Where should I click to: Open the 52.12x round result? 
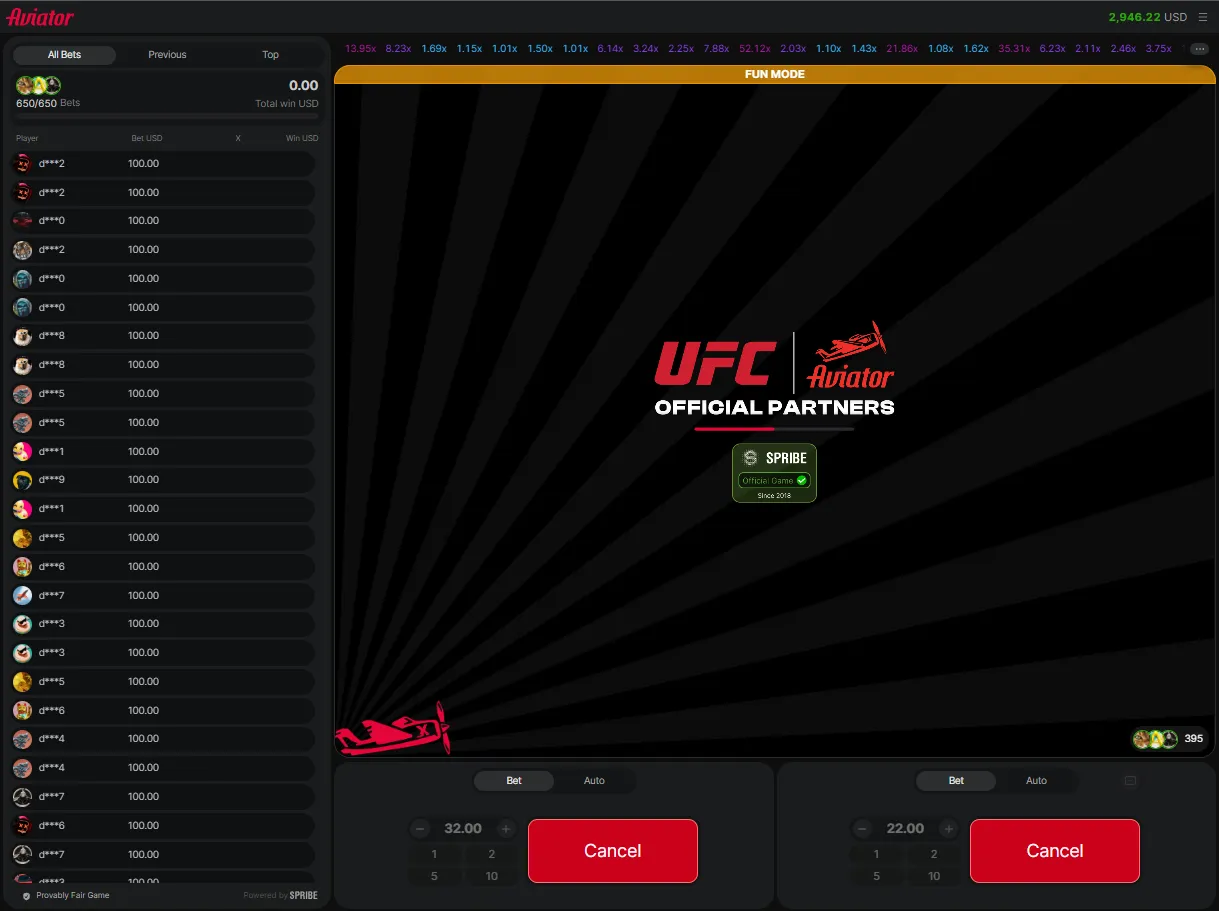click(755, 49)
